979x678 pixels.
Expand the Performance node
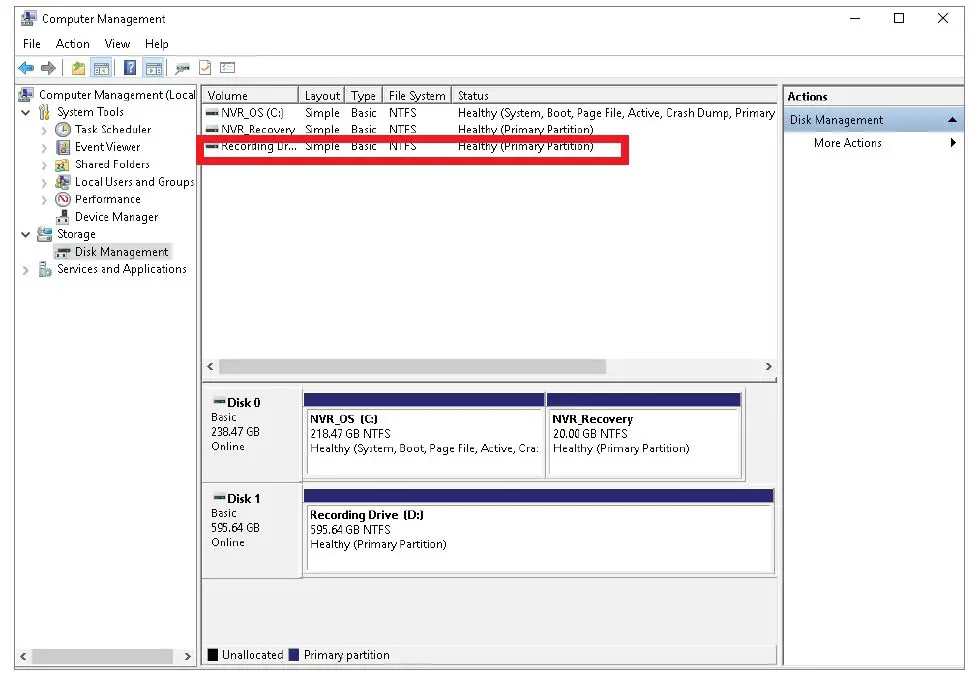click(x=44, y=200)
